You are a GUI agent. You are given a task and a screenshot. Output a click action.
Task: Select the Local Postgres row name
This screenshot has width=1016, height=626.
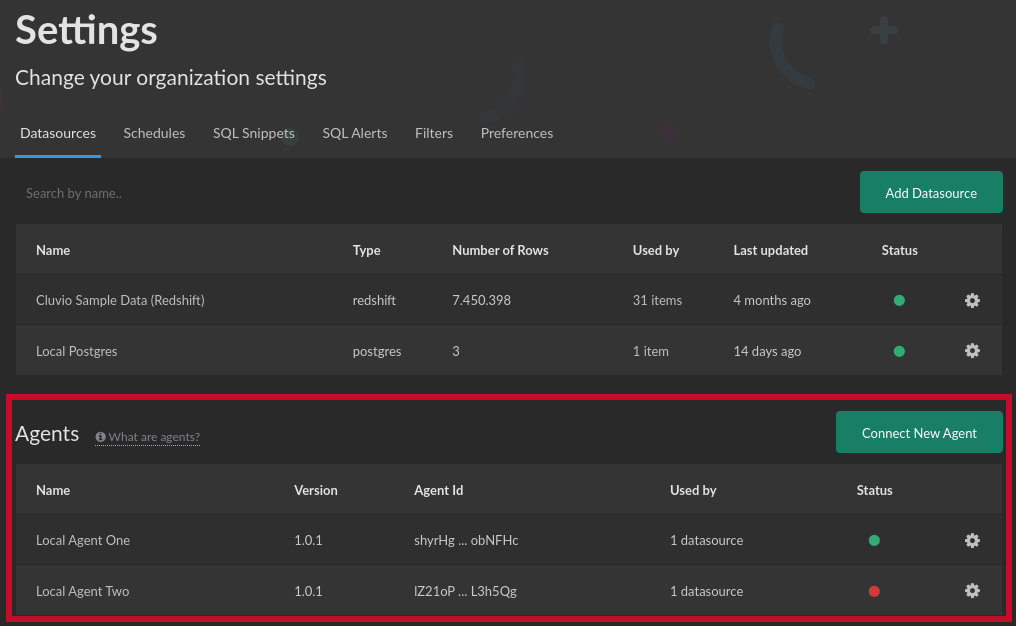(x=76, y=351)
